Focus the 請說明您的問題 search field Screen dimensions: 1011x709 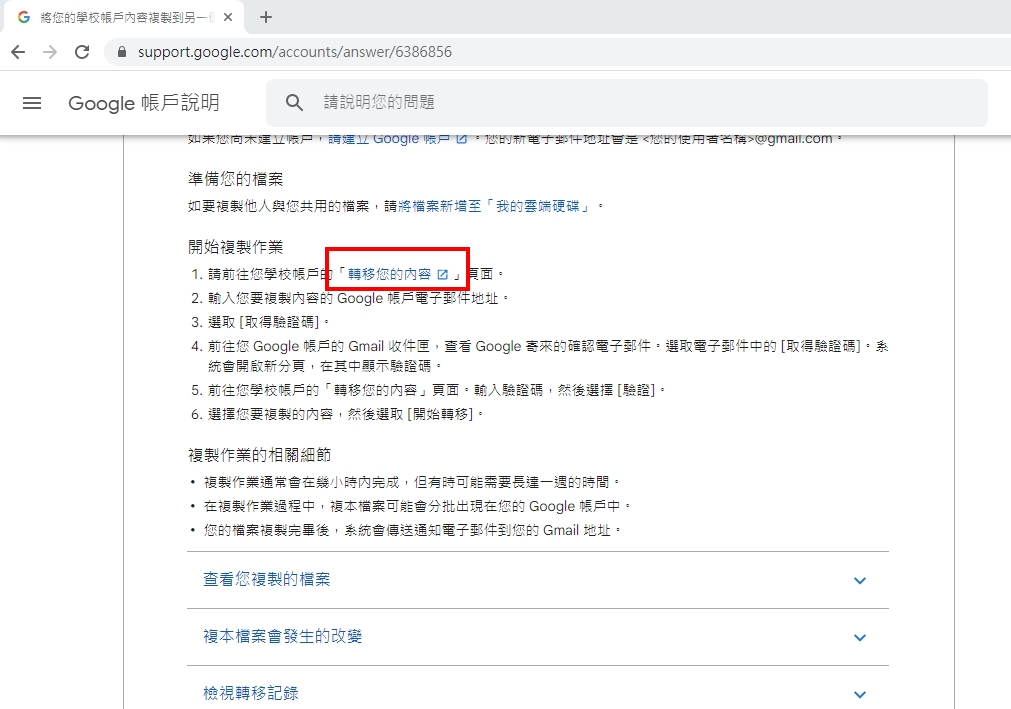[x=627, y=102]
